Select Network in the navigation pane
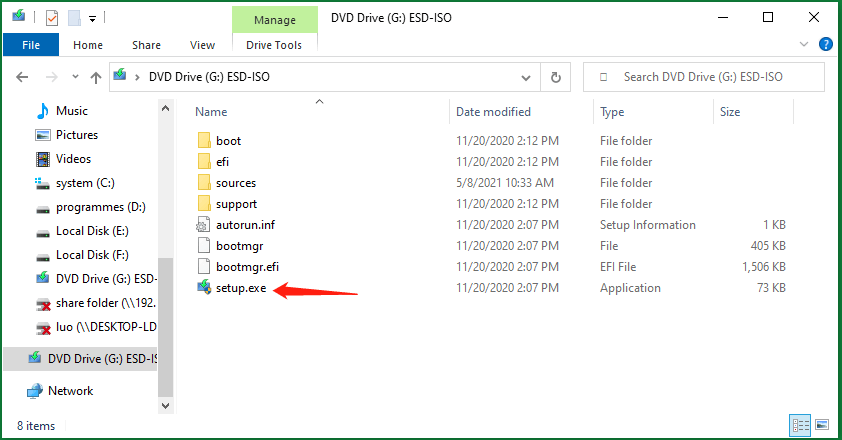Image resolution: width=842 pixels, height=440 pixels. [70, 391]
